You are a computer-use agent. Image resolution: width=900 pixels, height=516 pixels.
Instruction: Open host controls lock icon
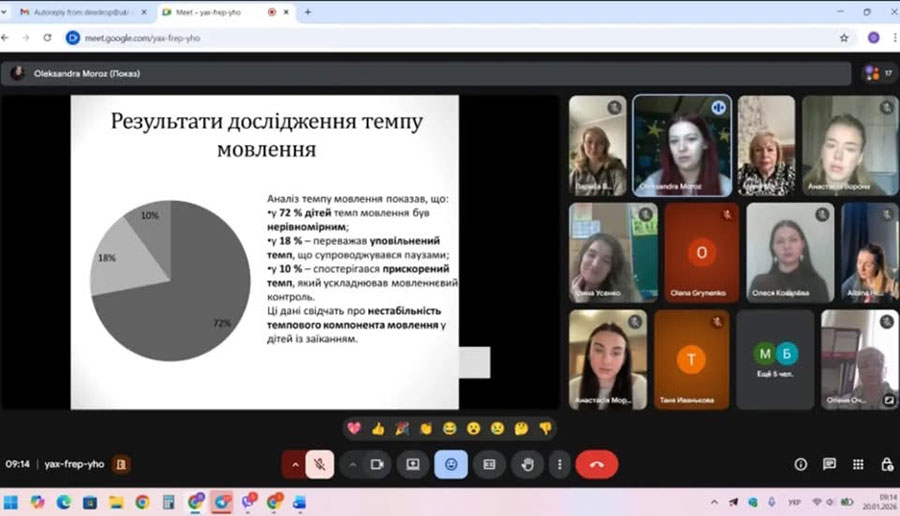pos(887,464)
